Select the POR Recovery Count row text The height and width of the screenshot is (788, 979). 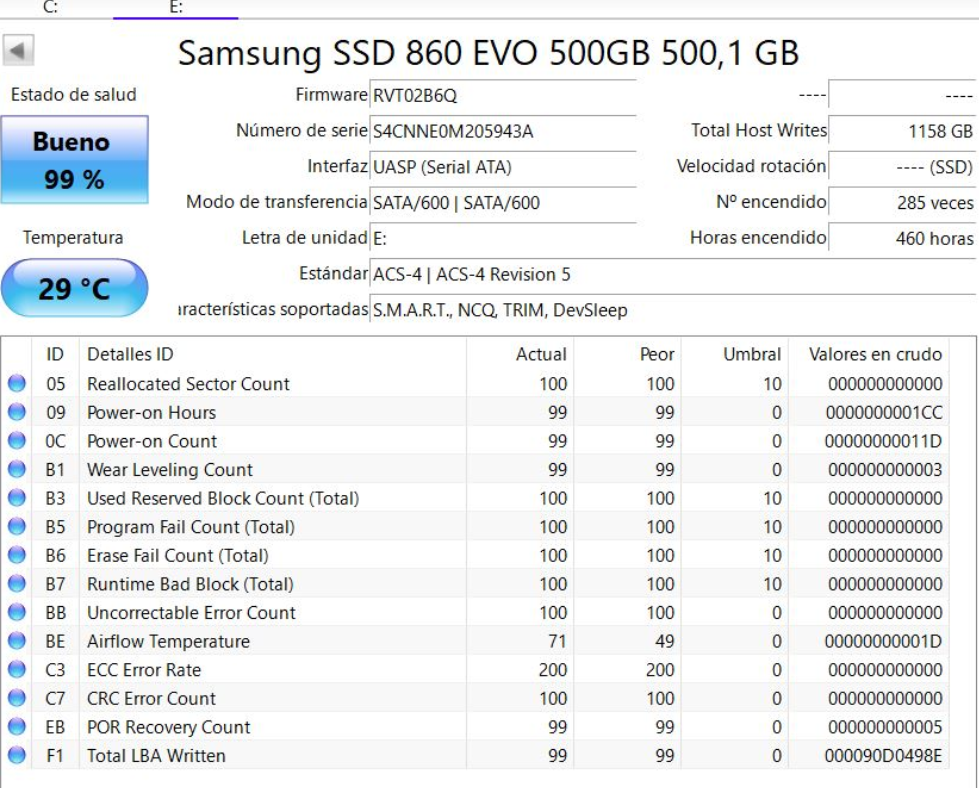(168, 727)
